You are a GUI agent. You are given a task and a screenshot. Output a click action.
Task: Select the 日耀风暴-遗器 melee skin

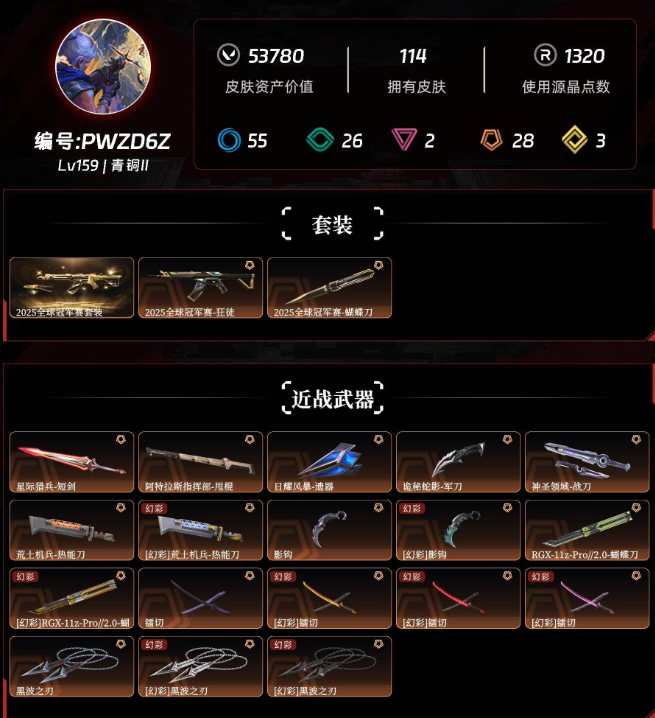tap(329, 462)
